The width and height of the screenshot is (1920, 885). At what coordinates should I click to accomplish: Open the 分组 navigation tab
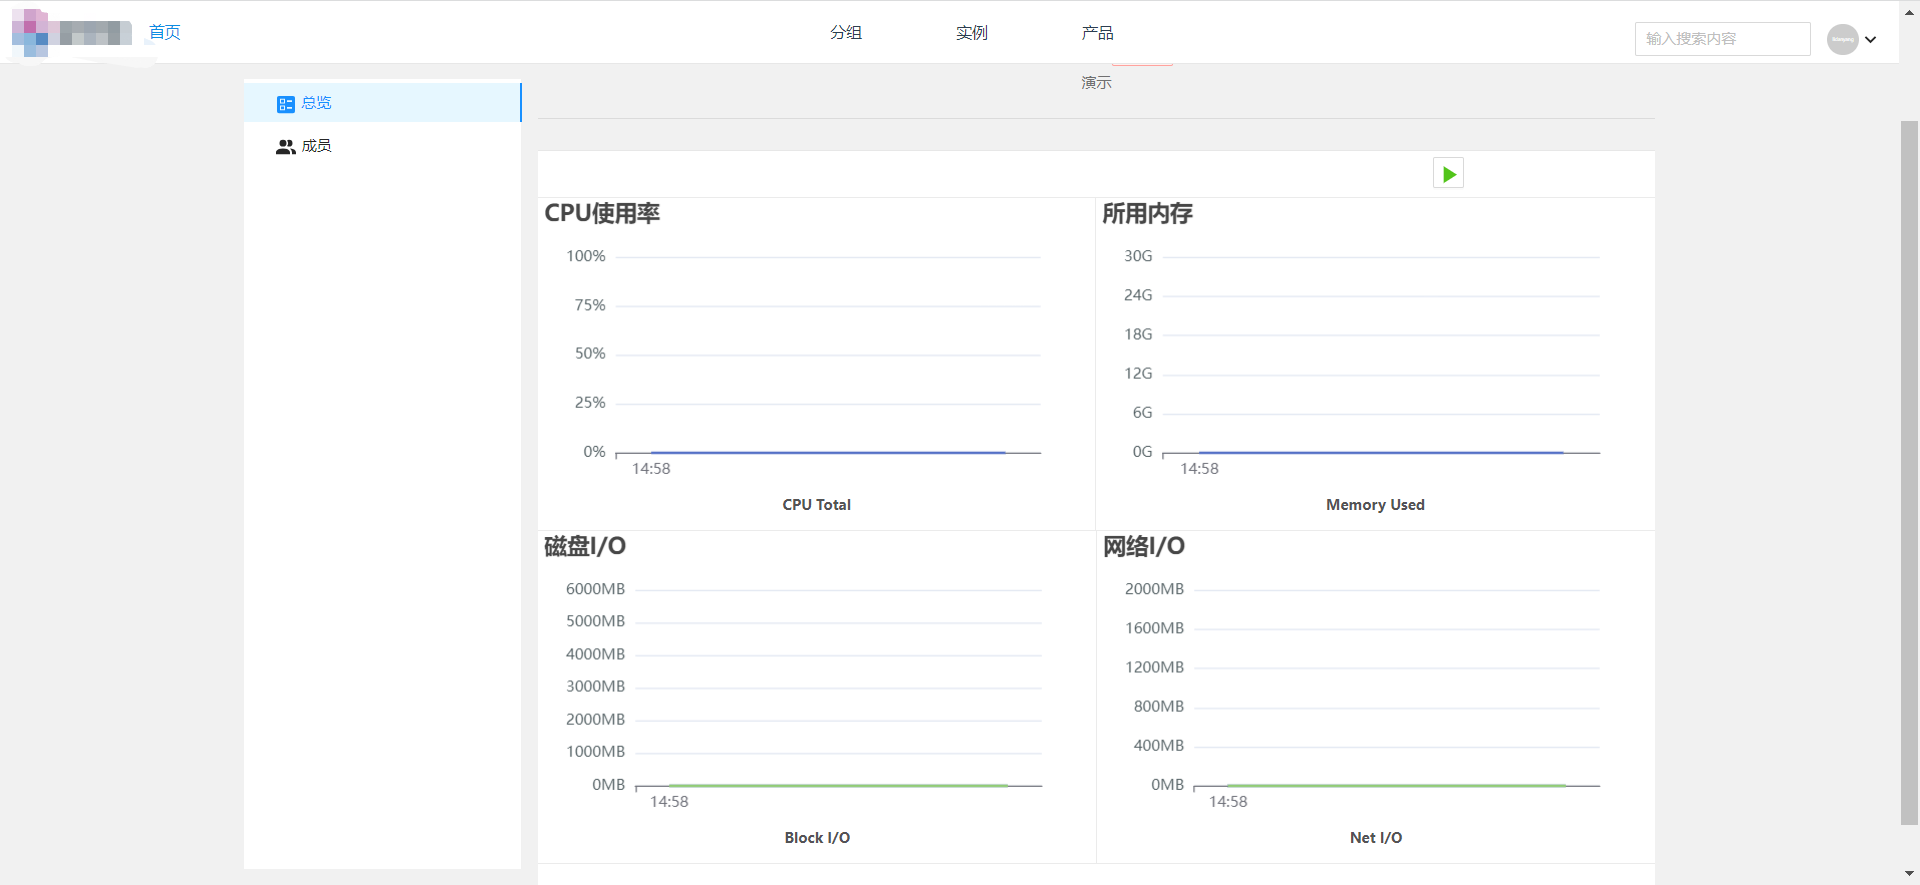(846, 32)
